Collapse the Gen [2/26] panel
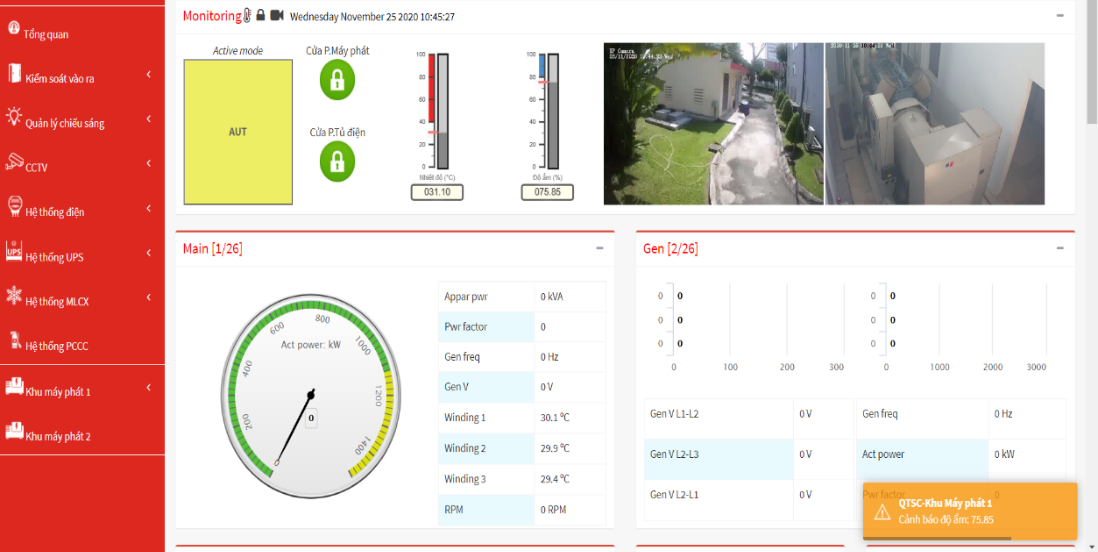This screenshot has width=1098, height=552. 1060,248
